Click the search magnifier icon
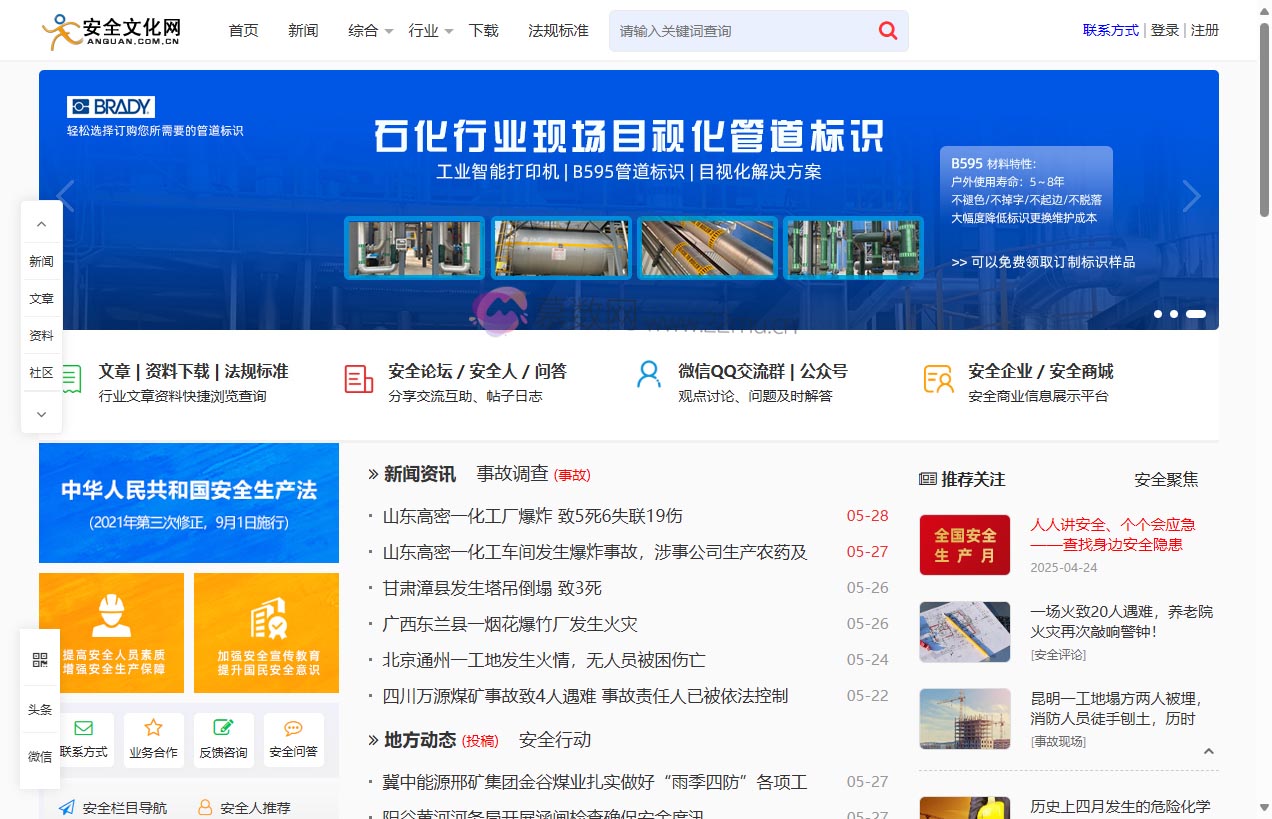 pos(886,30)
